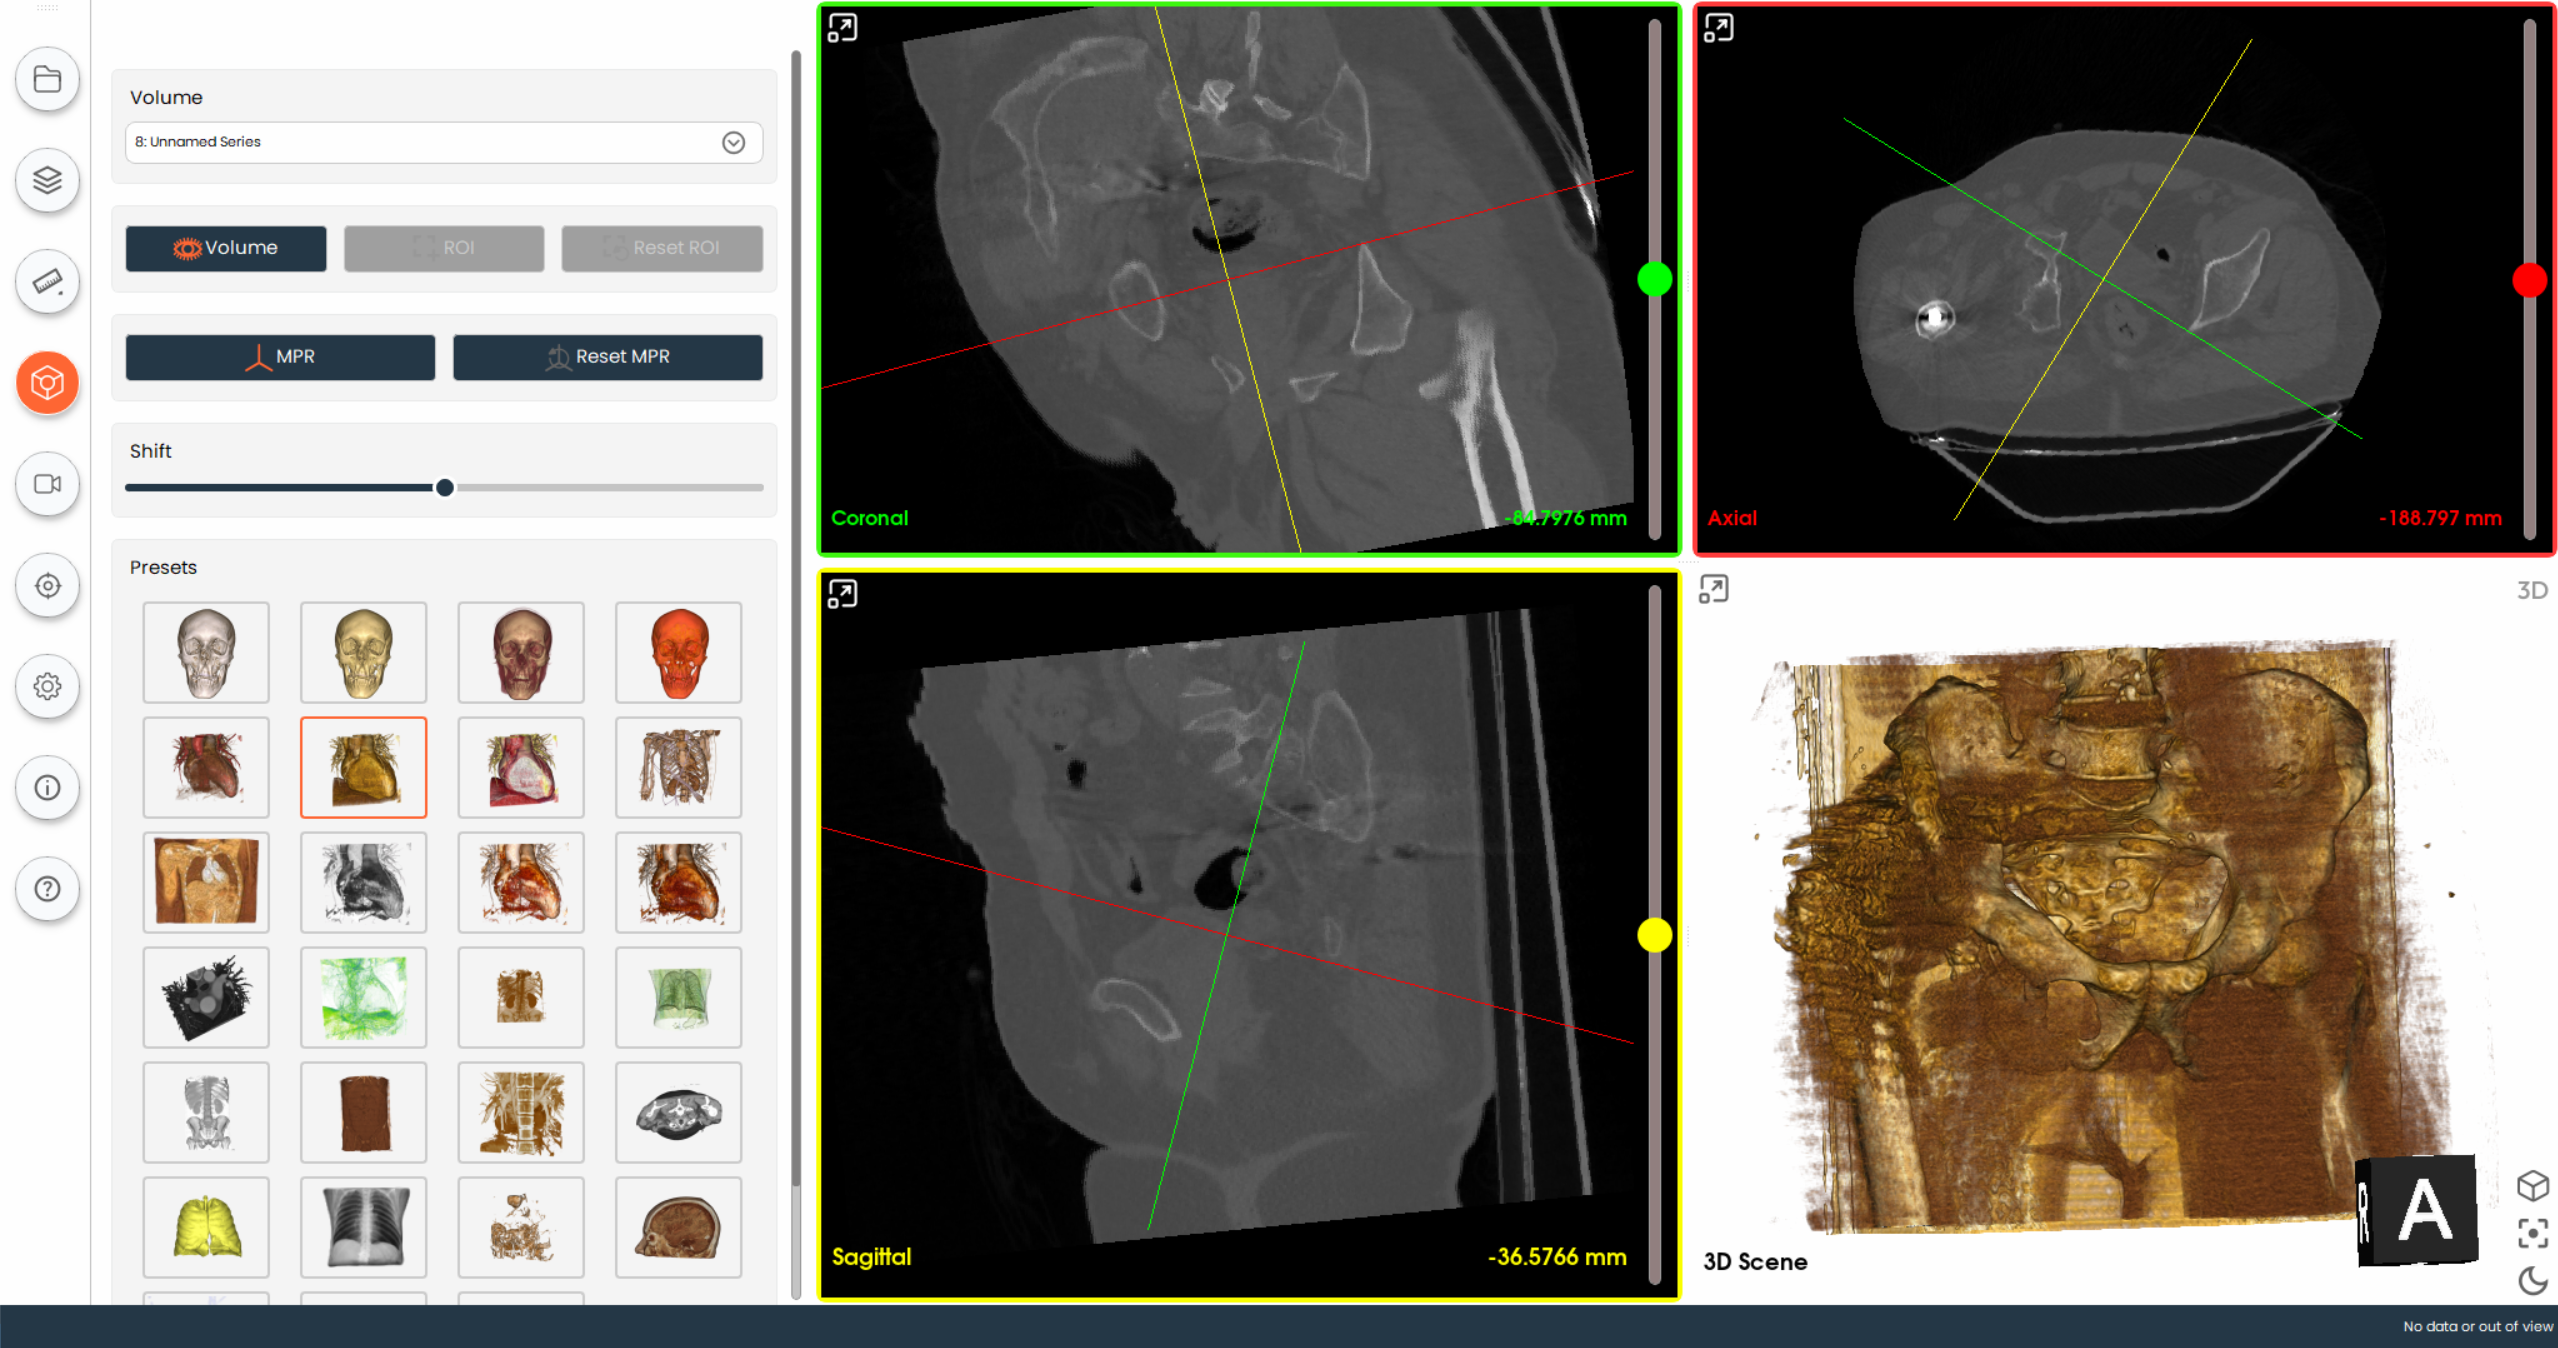The width and height of the screenshot is (2558, 1348).
Task: Select the ruler measurement tool icon
Action: pos(47,282)
